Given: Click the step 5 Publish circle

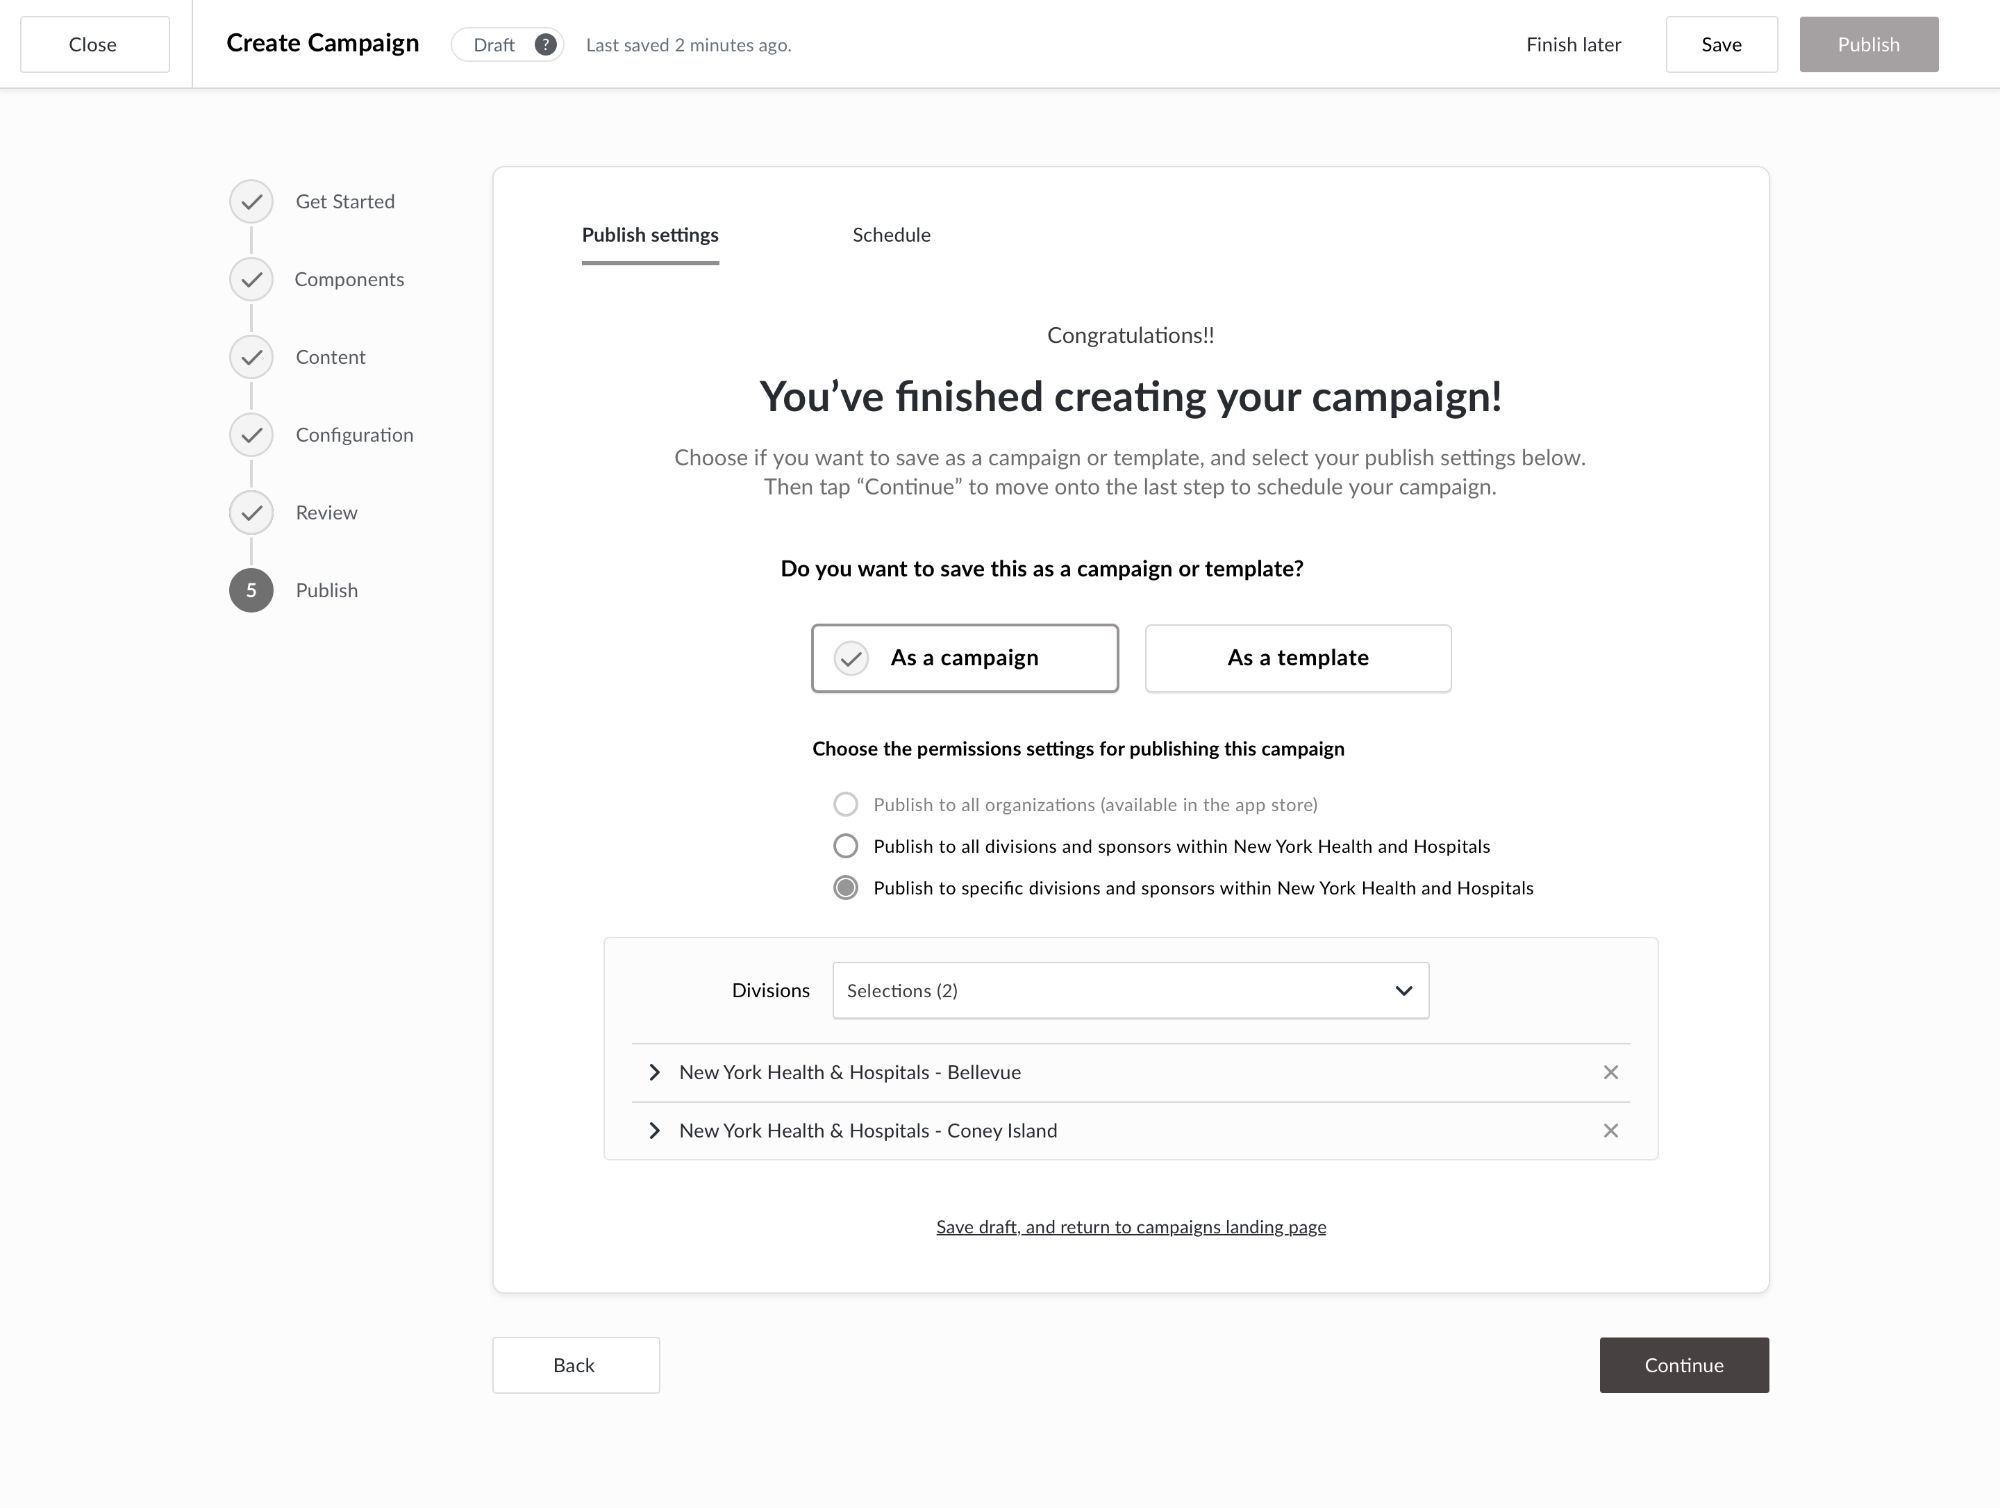Looking at the screenshot, I should click(251, 590).
